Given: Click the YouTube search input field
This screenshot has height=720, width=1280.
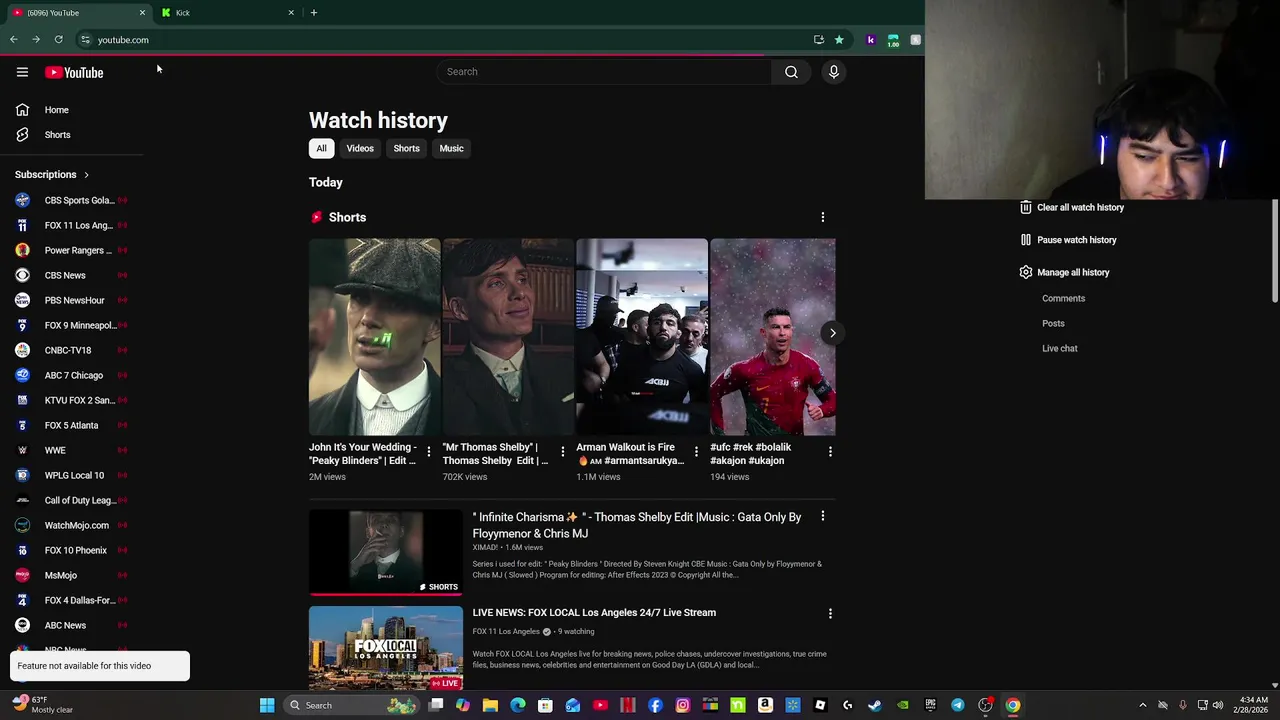Looking at the screenshot, I should [604, 72].
